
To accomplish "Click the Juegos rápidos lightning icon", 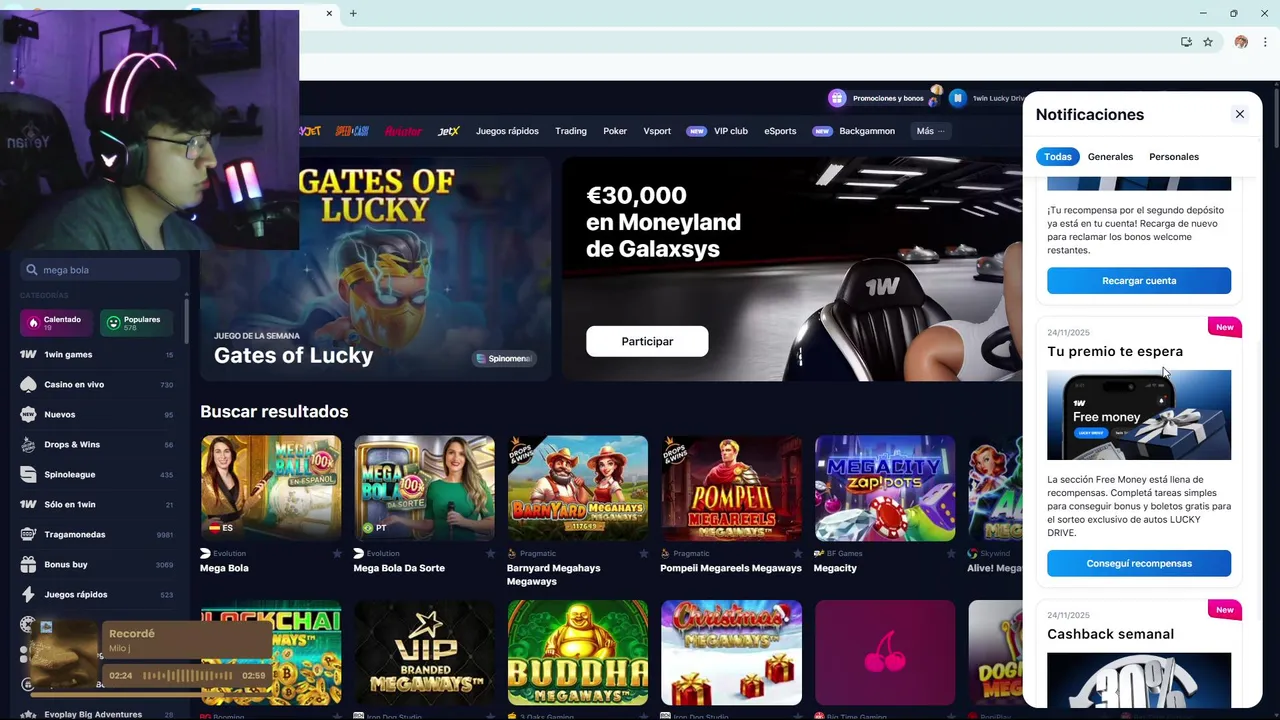I will (x=28, y=594).
